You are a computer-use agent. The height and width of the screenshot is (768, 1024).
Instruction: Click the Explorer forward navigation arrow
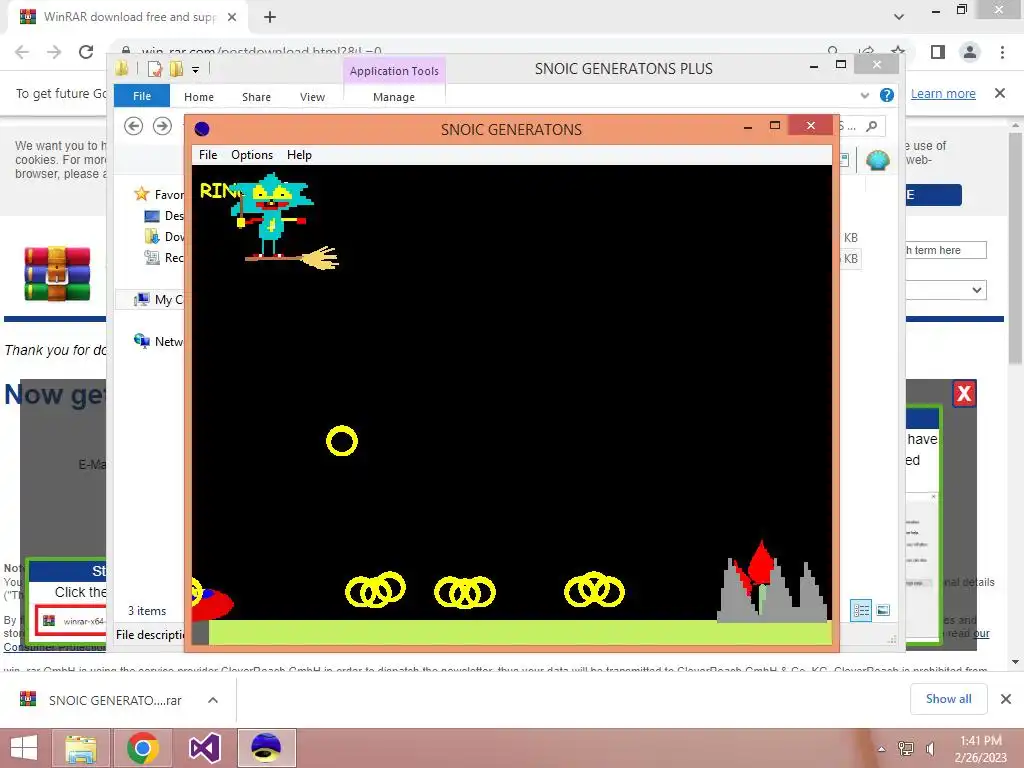coord(162,125)
